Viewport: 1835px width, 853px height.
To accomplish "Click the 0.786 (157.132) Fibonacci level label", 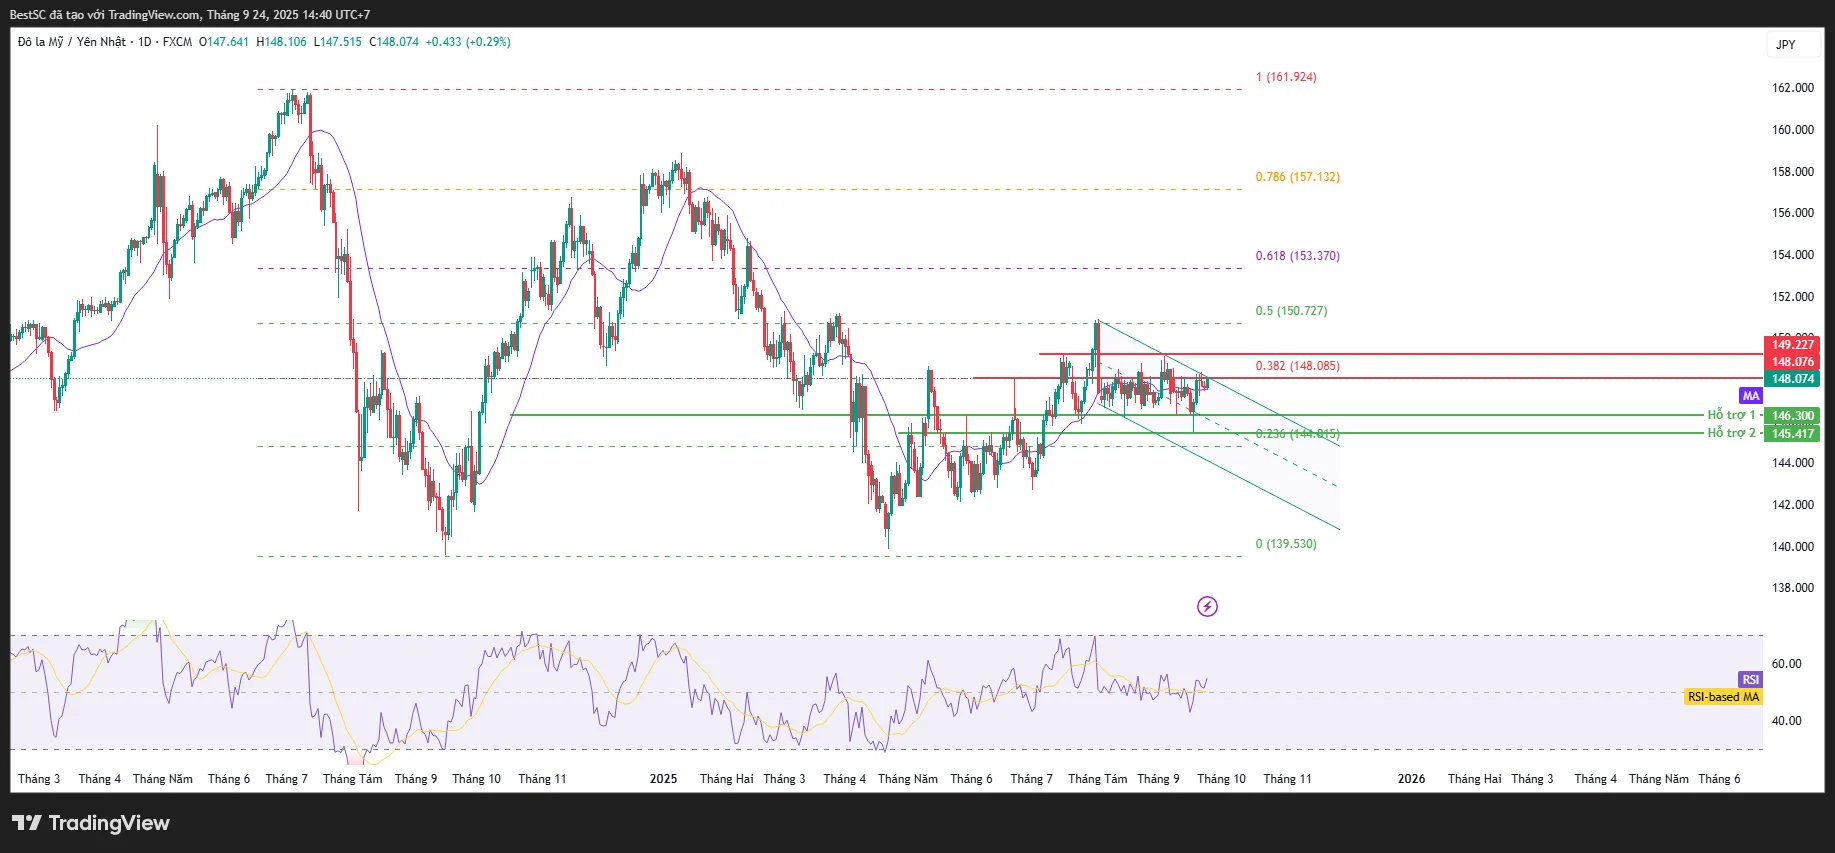I will point(1297,177).
